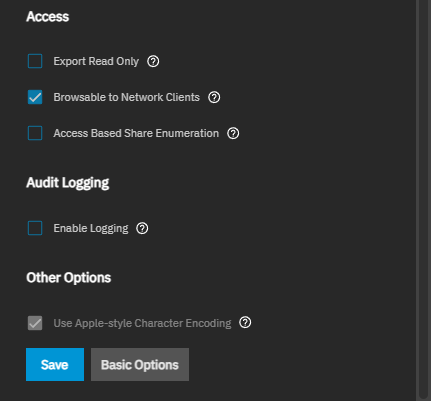Switch to Basic Options

tap(140, 365)
